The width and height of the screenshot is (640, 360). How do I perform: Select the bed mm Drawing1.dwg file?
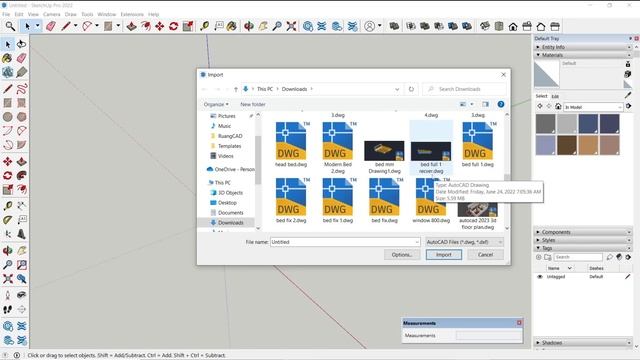384,157
